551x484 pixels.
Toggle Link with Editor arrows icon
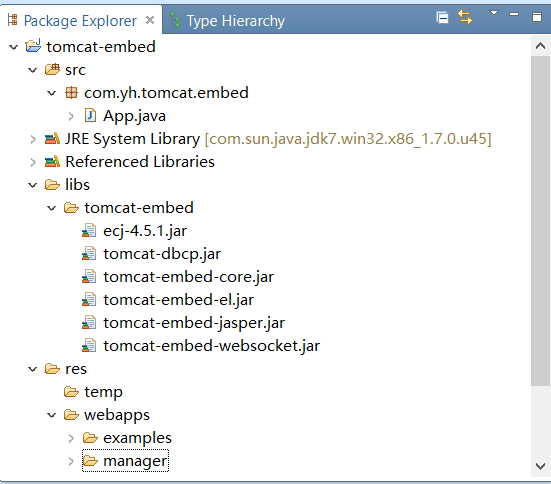pos(465,17)
